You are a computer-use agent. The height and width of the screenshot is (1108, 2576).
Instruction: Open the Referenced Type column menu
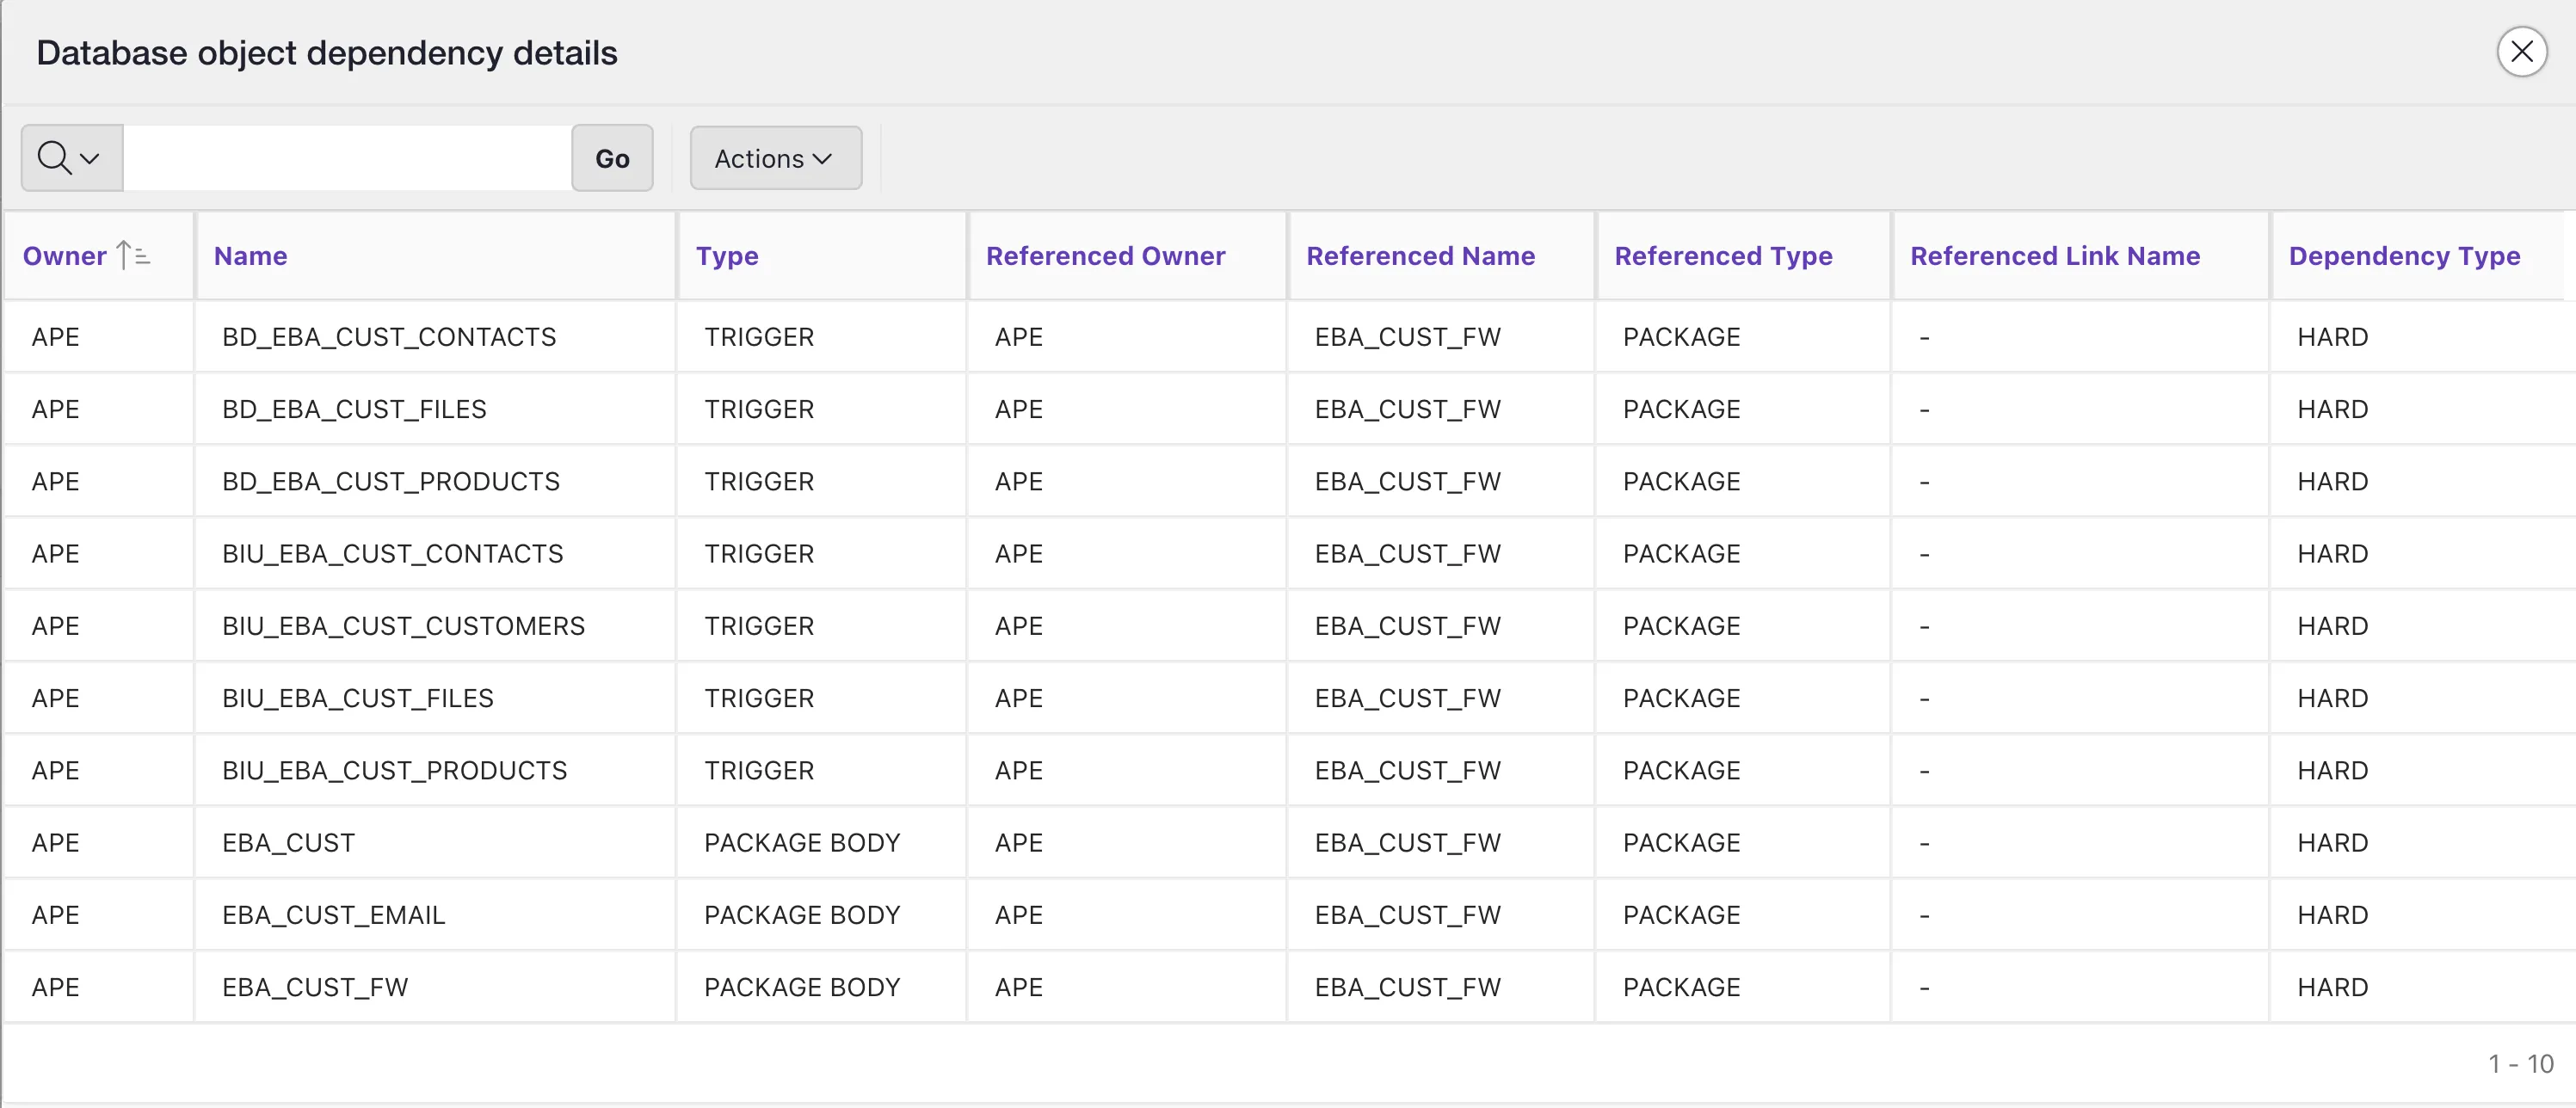point(1724,255)
